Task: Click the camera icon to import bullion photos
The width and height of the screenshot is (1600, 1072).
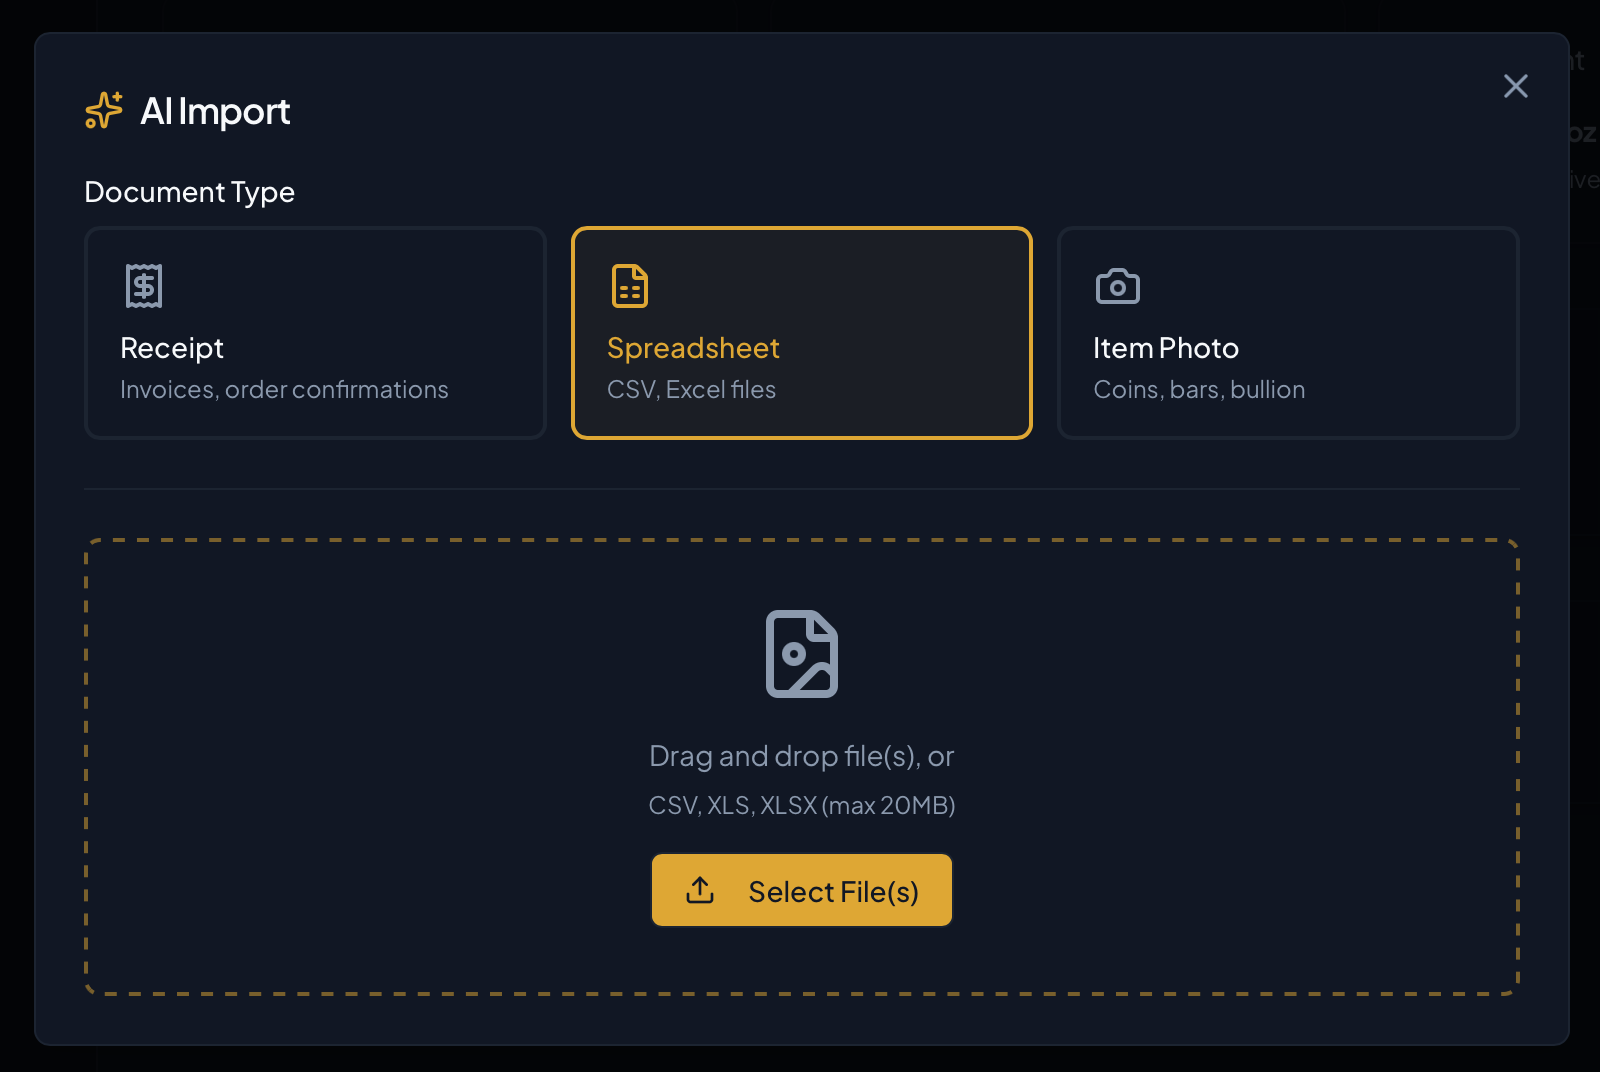Action: [x=1118, y=285]
